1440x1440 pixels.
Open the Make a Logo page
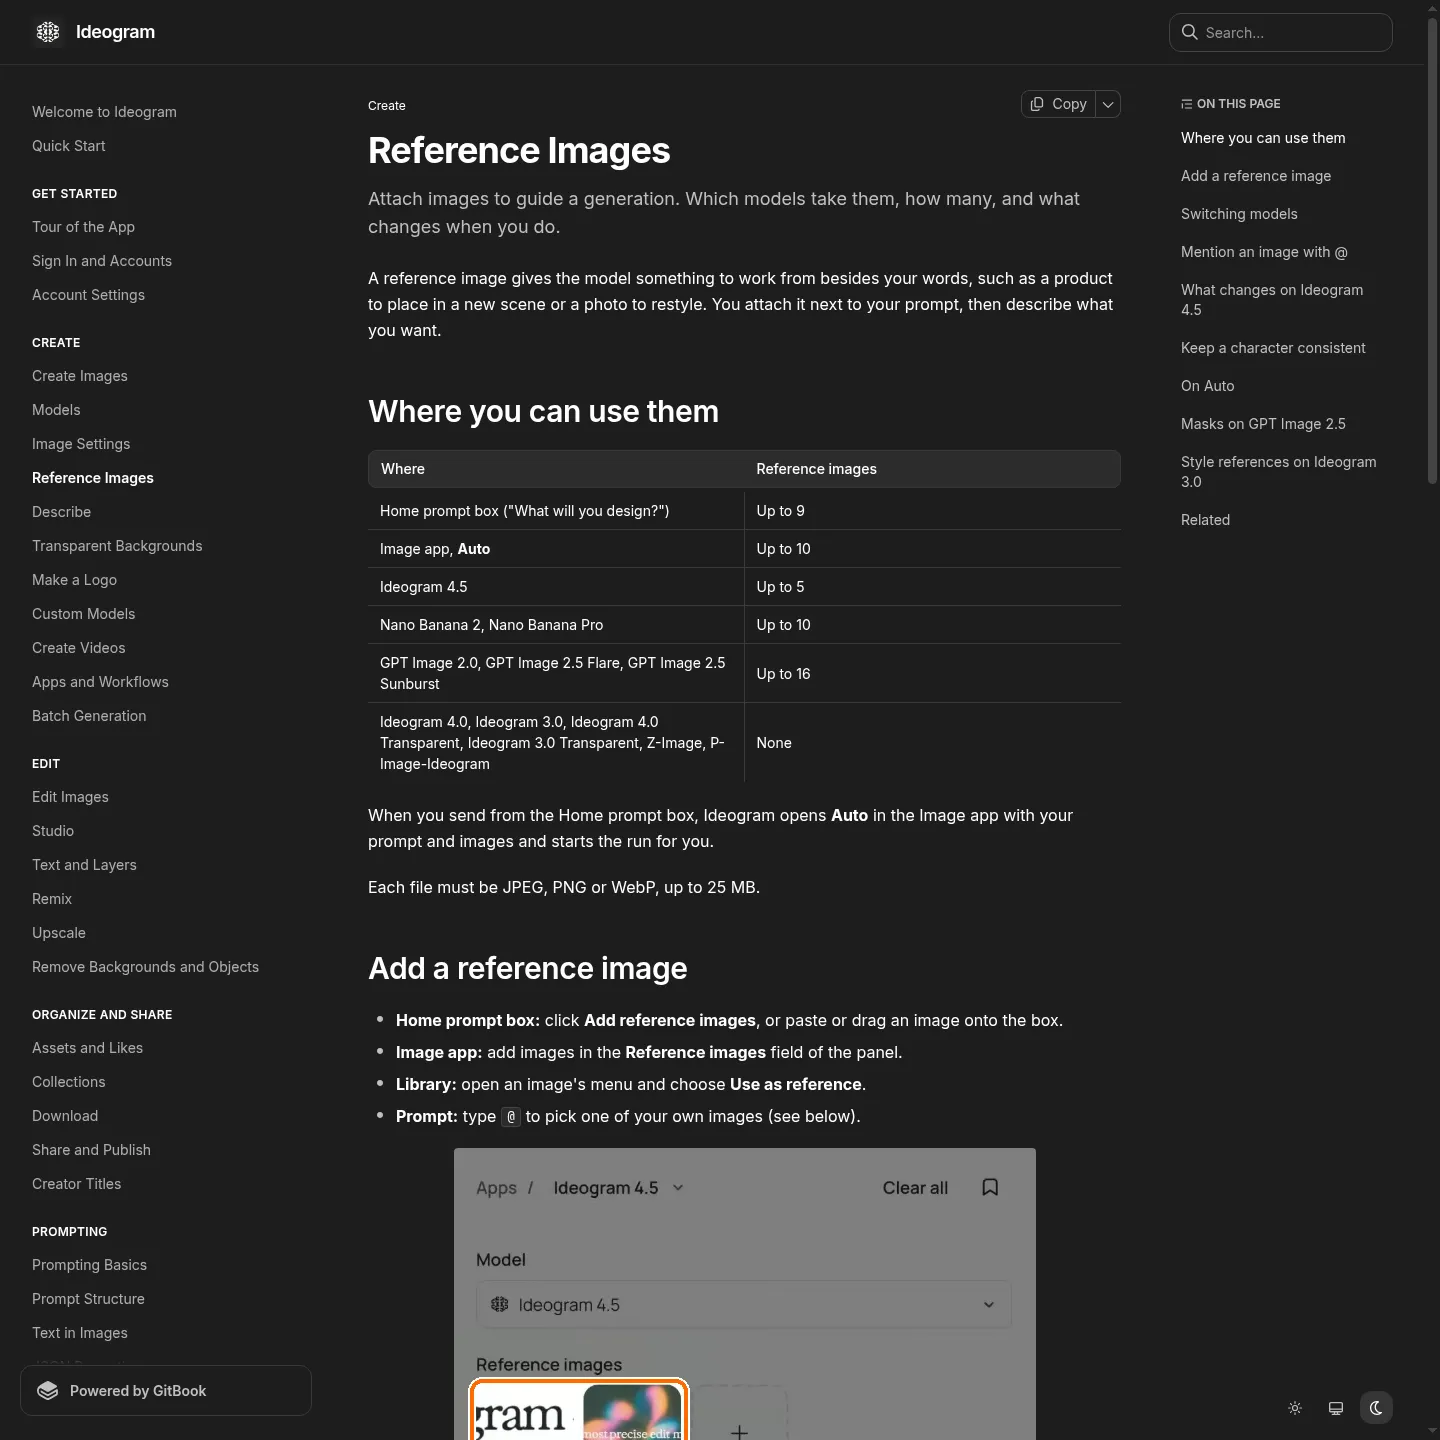tap(74, 580)
